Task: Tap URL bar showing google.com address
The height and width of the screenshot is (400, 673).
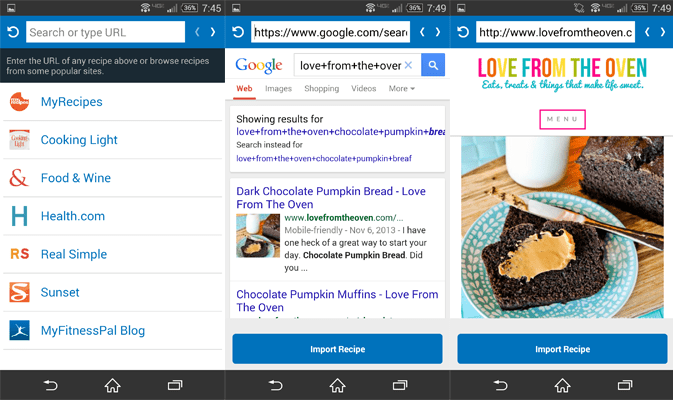Action: click(330, 32)
